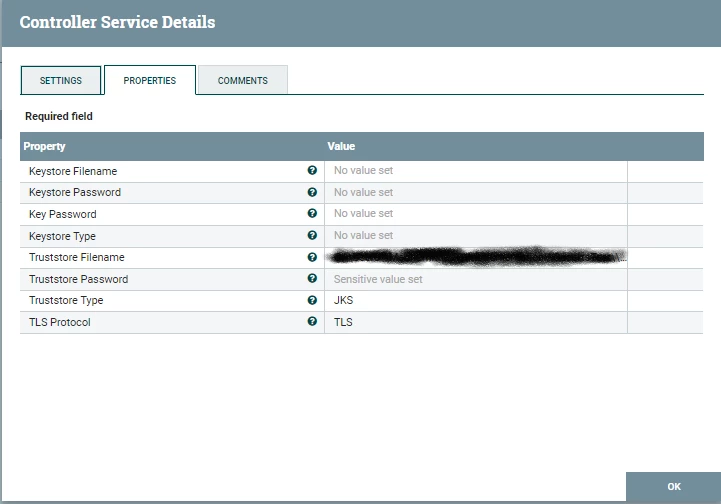Click help icon for Keystore Filename
Screen dimensions: 721x504
(x=312, y=171)
